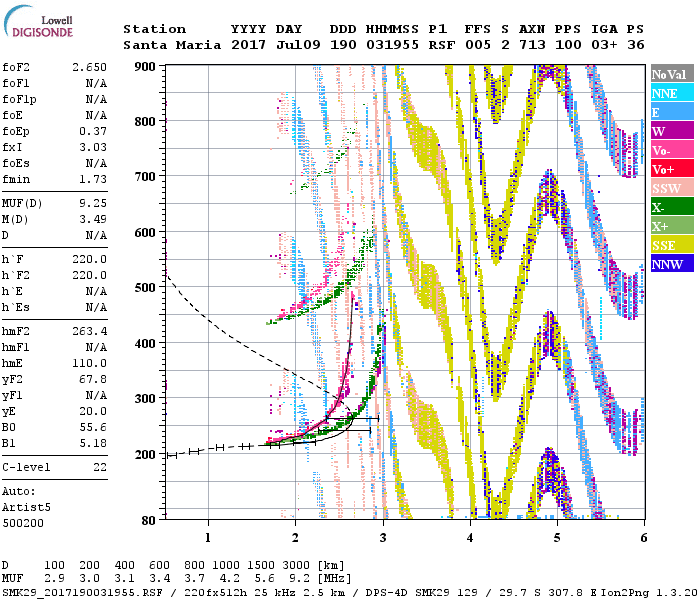This screenshot has height=600, width=700.
Task: Click the 3 MHz frequency axis label
Action: click(x=383, y=538)
